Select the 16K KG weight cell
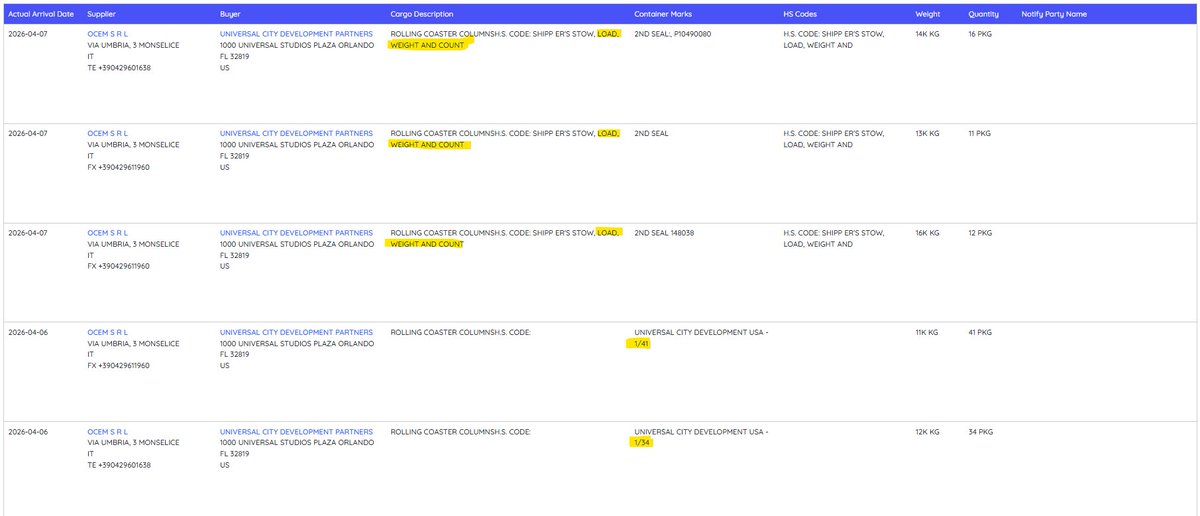The image size is (1200, 516). pos(927,233)
